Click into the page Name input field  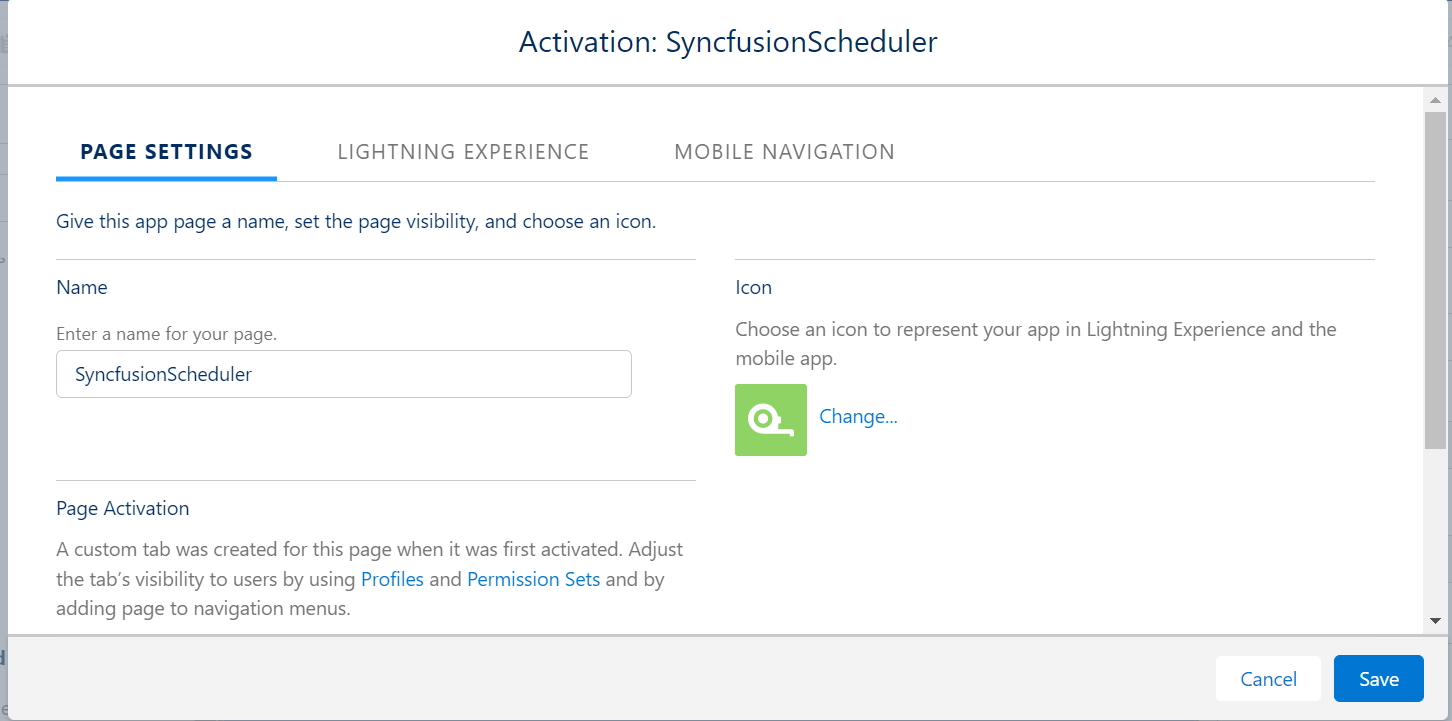(343, 375)
